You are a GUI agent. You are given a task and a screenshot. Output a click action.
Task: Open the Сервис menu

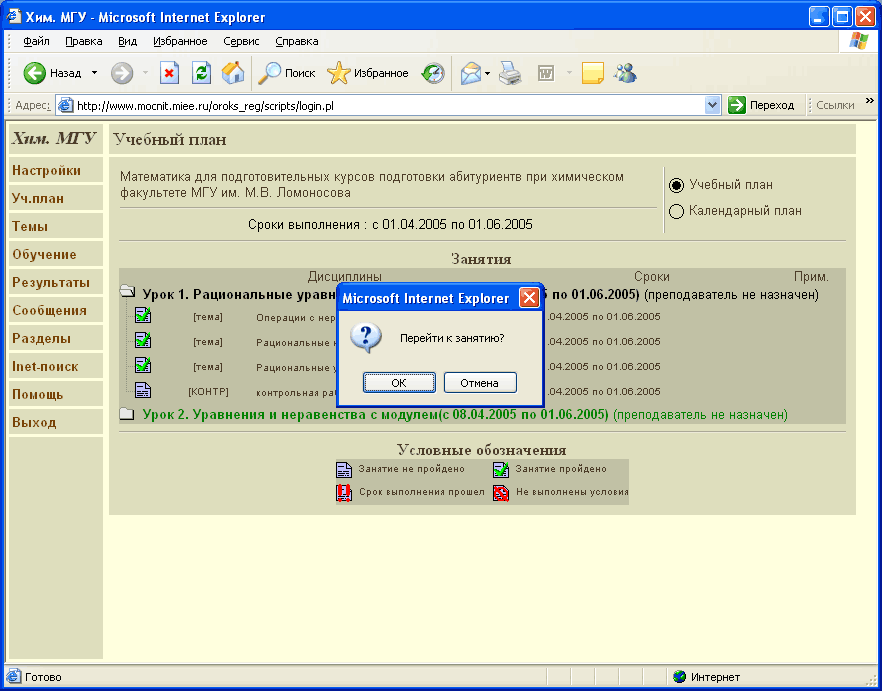coord(241,42)
